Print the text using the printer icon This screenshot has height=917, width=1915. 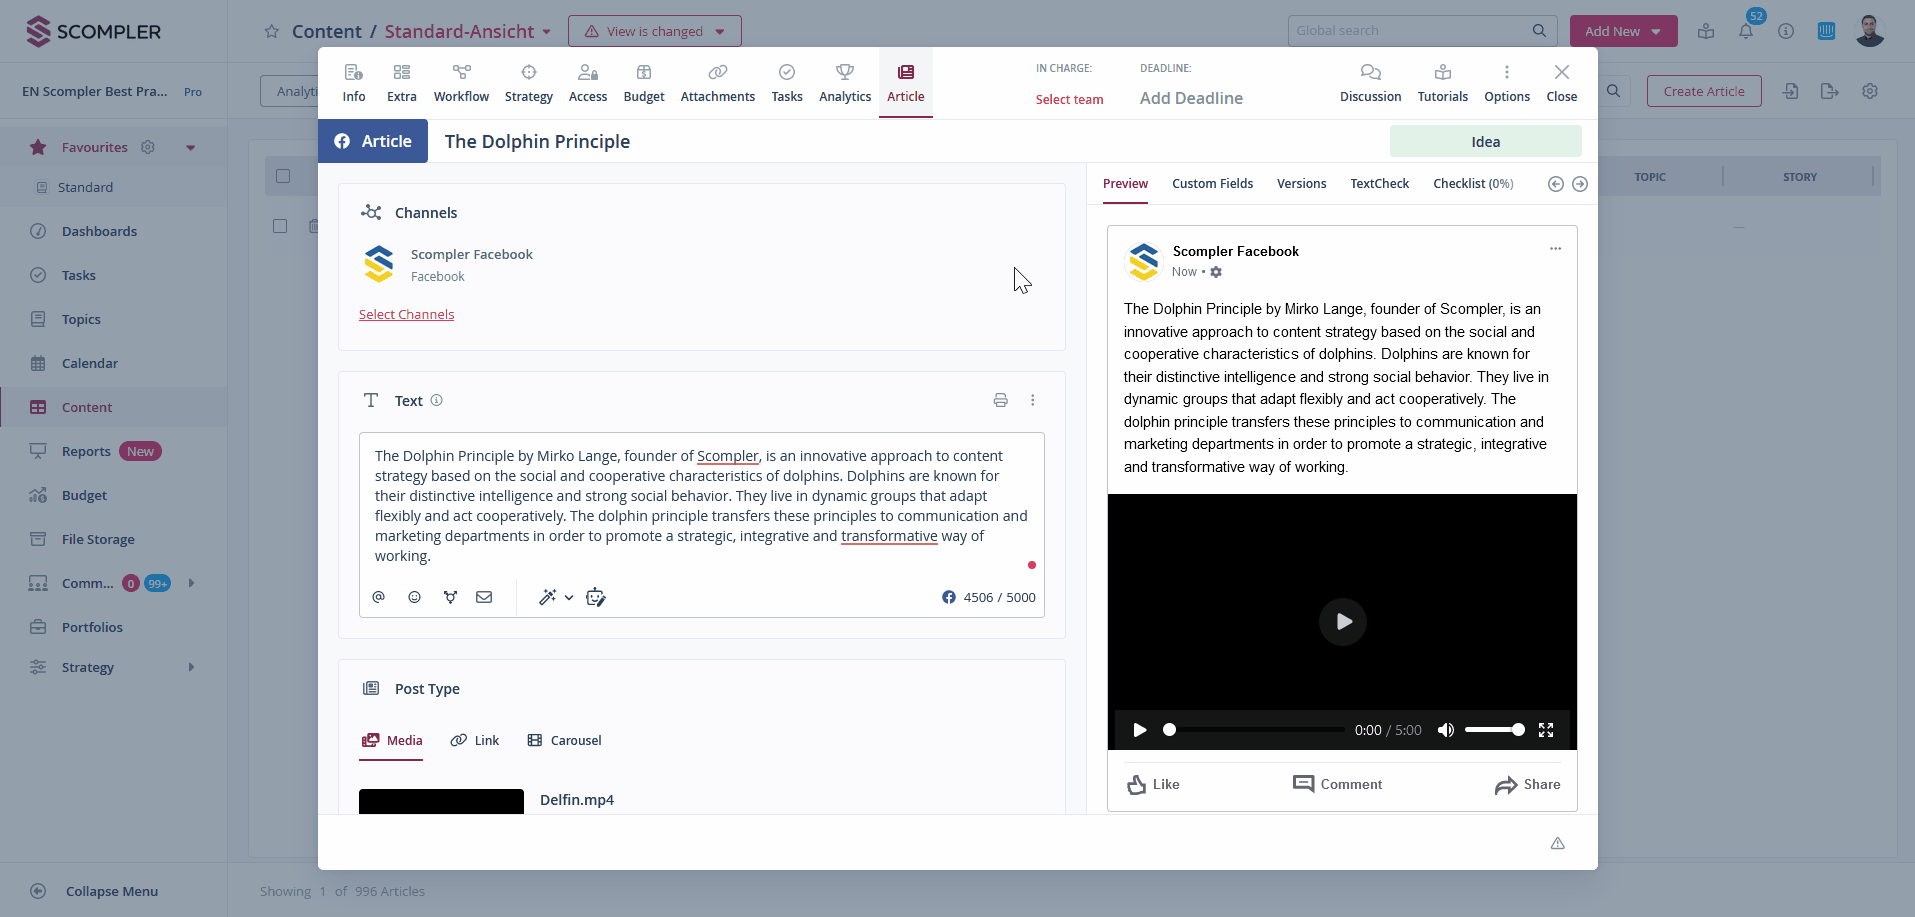click(1000, 400)
